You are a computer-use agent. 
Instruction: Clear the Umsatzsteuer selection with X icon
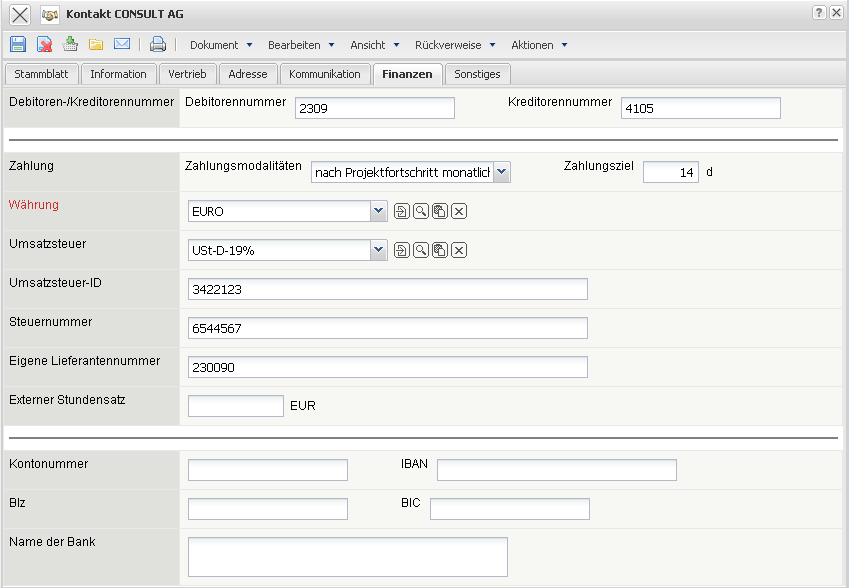tap(459, 250)
